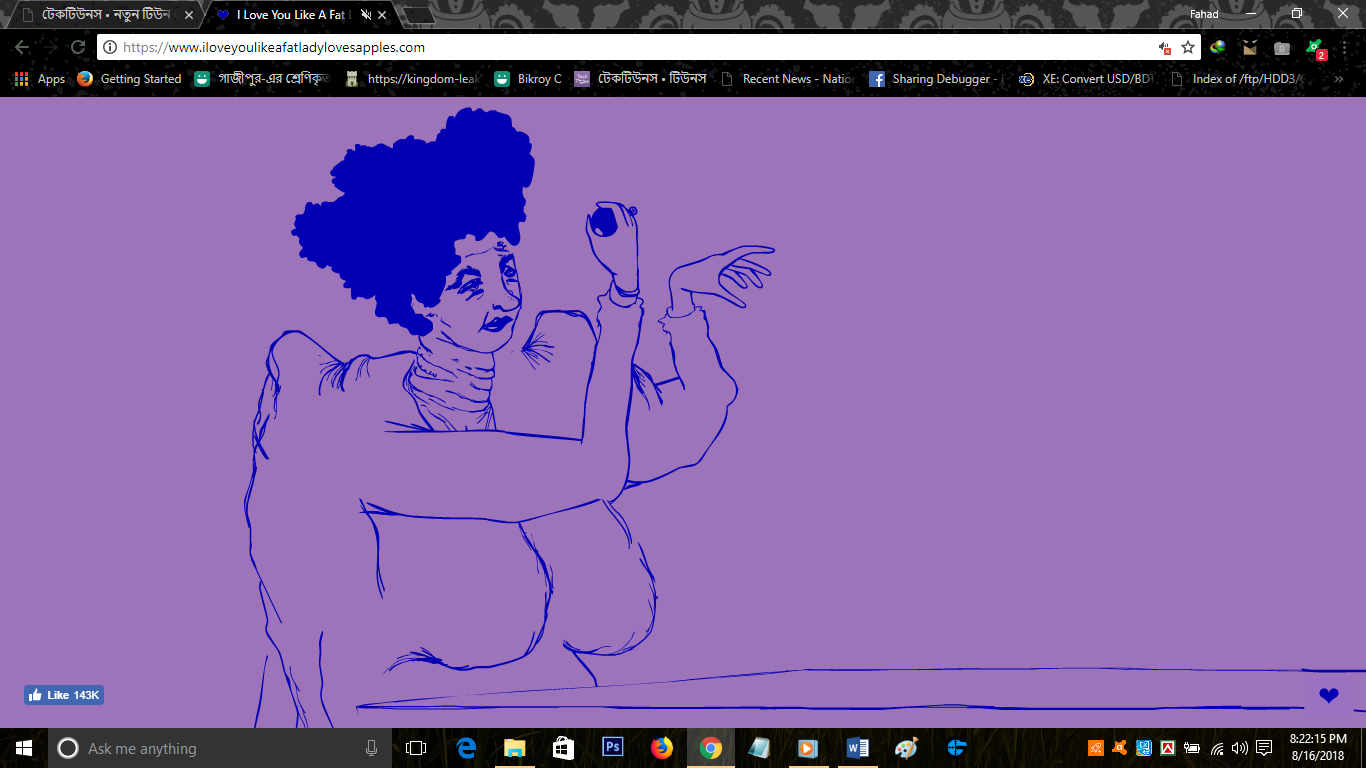Click the Chrome icon on the taskbar
The height and width of the screenshot is (768, 1366).
click(x=711, y=748)
